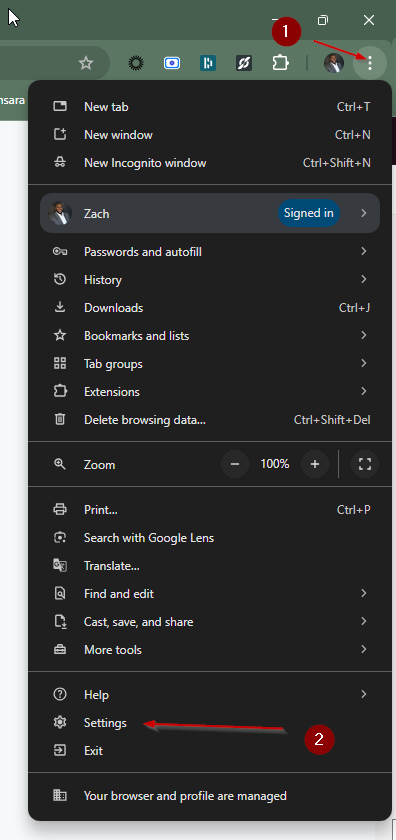Click the profile avatar in the toolbar
The height and width of the screenshot is (840, 396).
[x=334, y=63]
